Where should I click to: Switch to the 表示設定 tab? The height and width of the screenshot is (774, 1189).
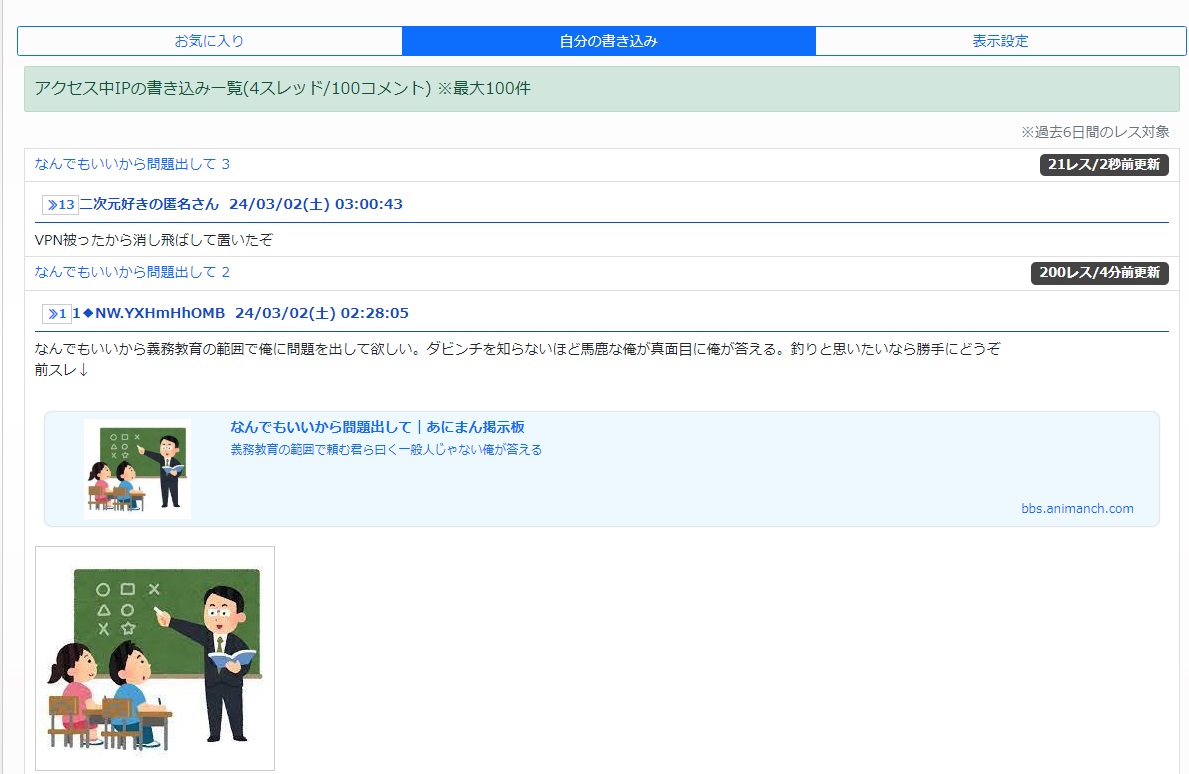pos(1000,41)
